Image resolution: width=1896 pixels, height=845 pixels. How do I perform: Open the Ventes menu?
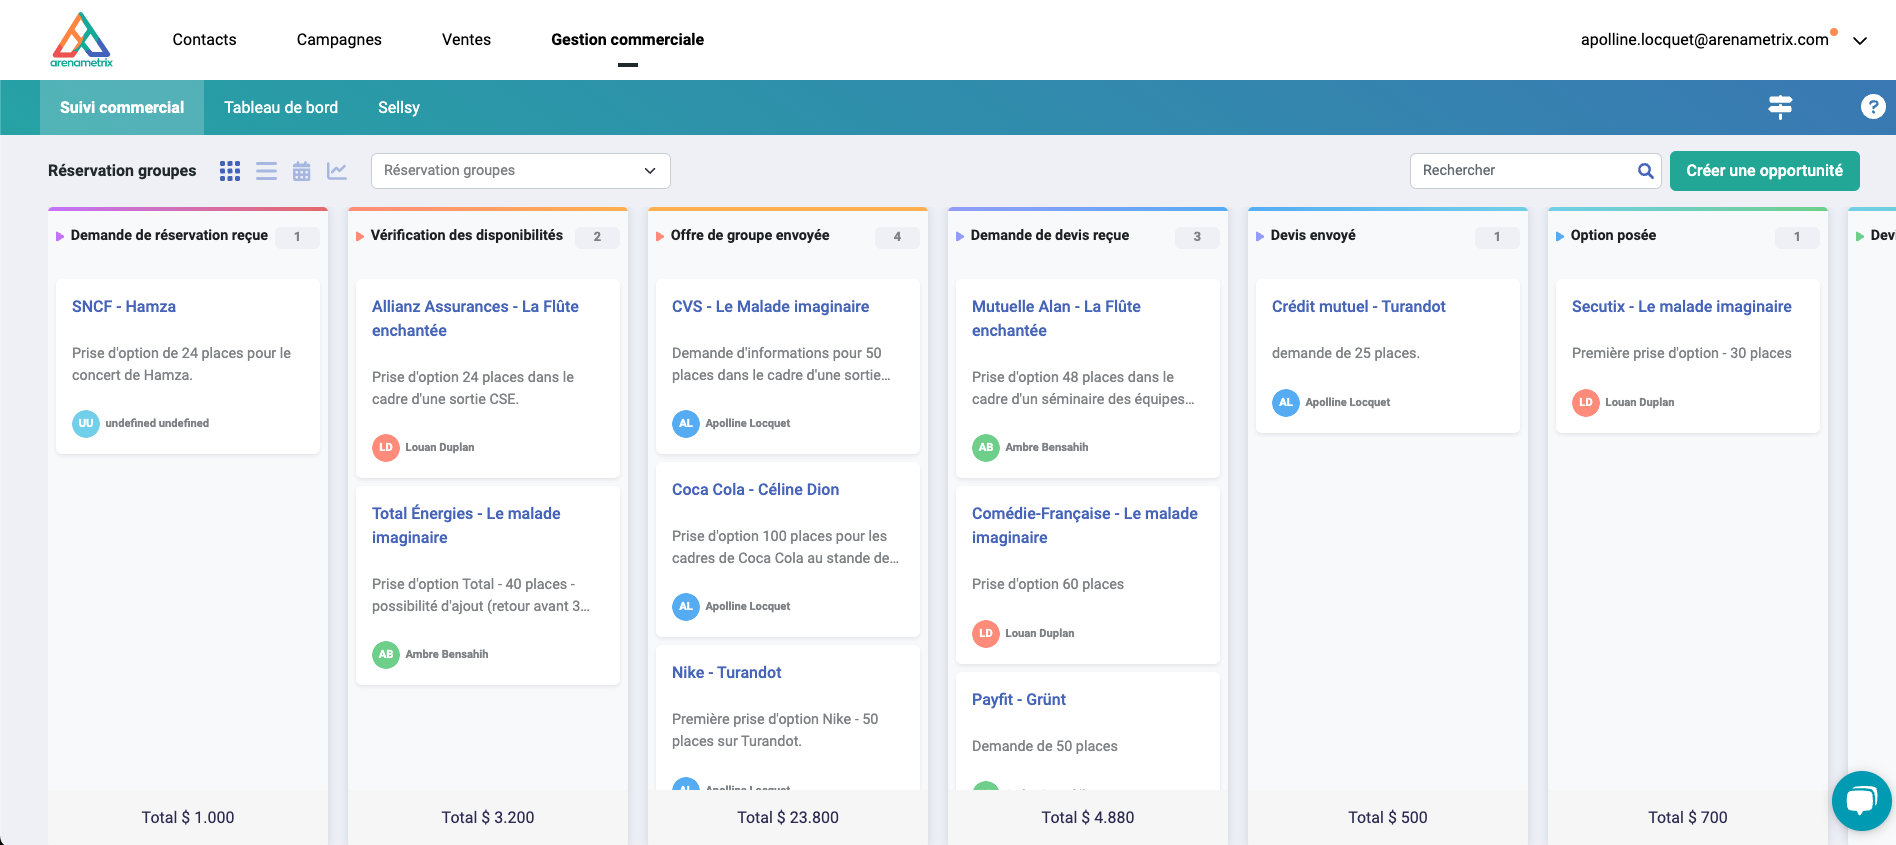[466, 39]
